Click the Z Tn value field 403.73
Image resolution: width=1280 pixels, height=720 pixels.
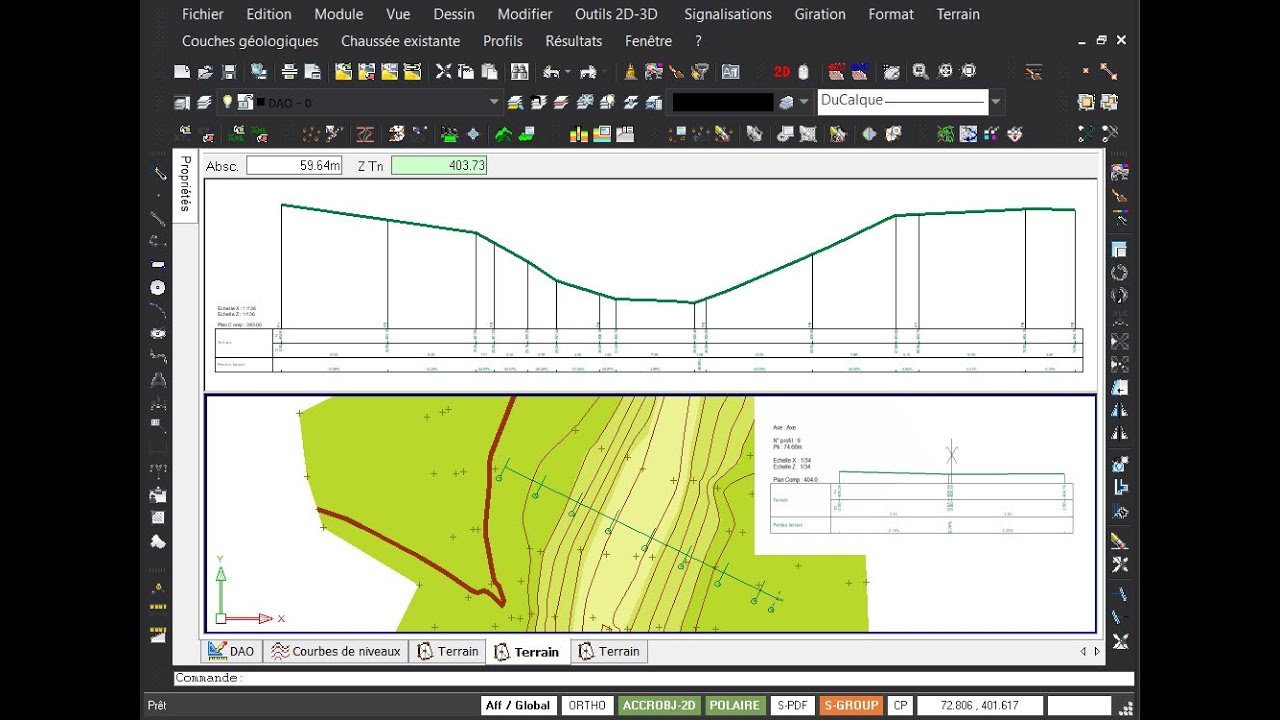click(x=439, y=165)
